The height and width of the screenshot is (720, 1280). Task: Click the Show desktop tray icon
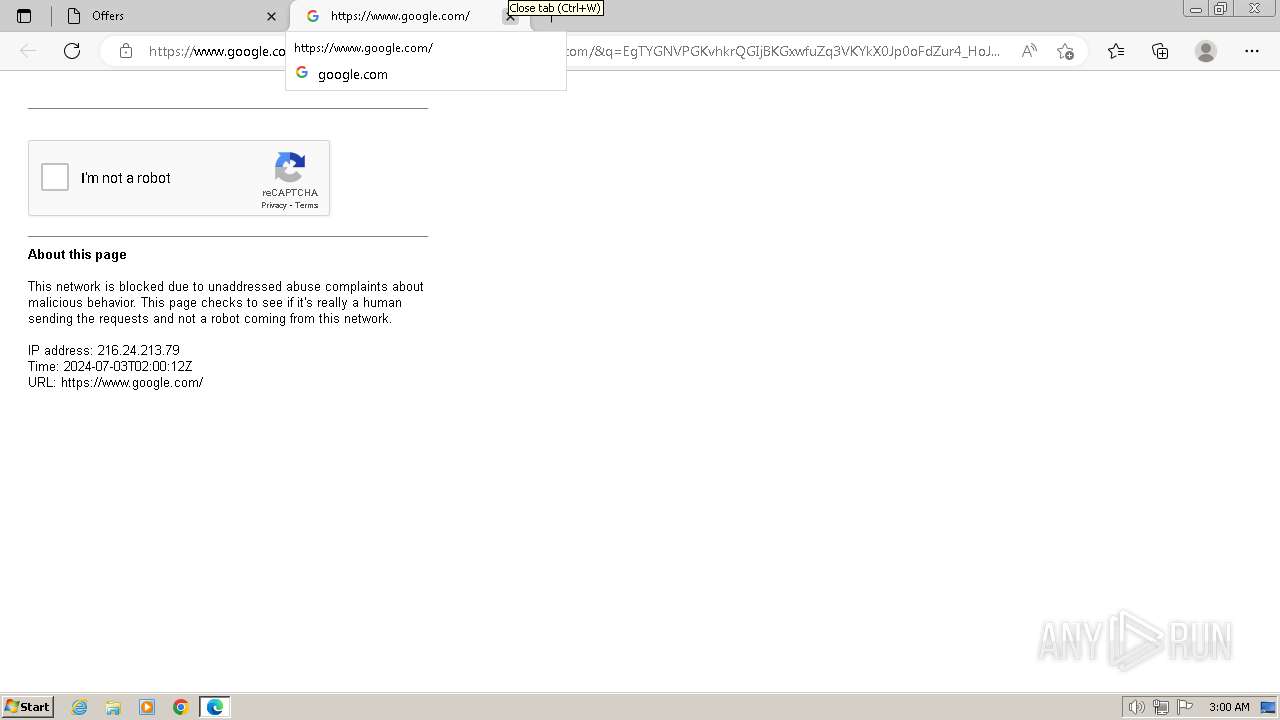coord(1269,707)
